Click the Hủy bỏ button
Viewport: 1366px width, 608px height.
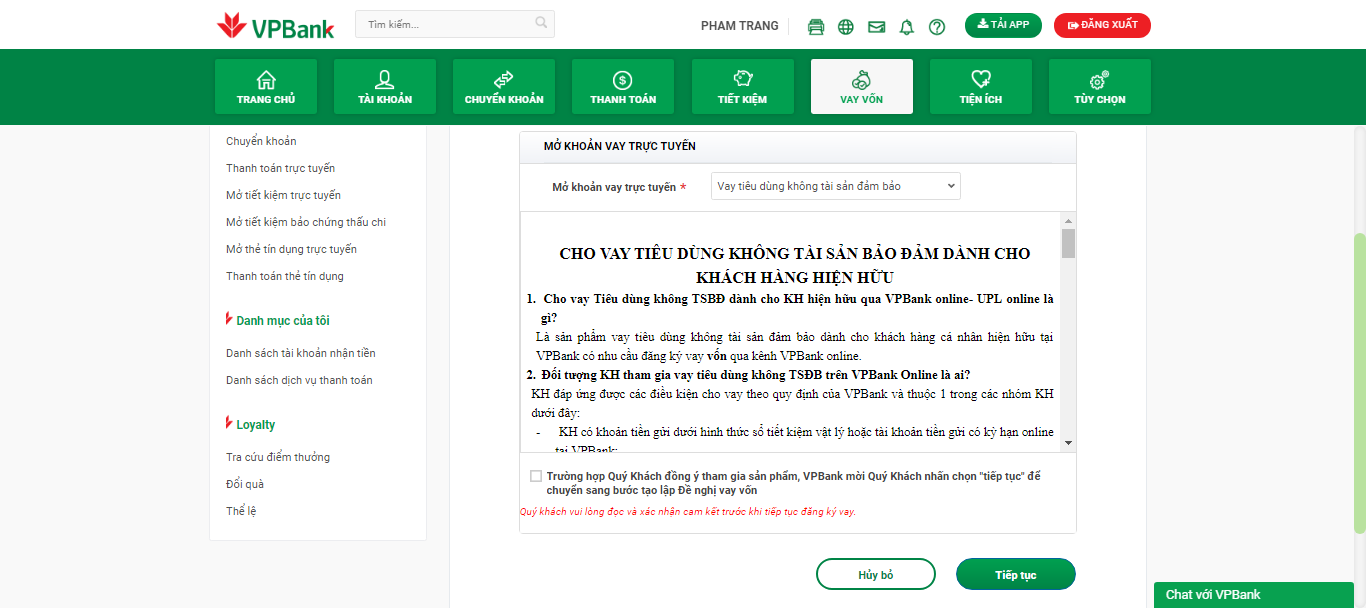click(x=876, y=575)
